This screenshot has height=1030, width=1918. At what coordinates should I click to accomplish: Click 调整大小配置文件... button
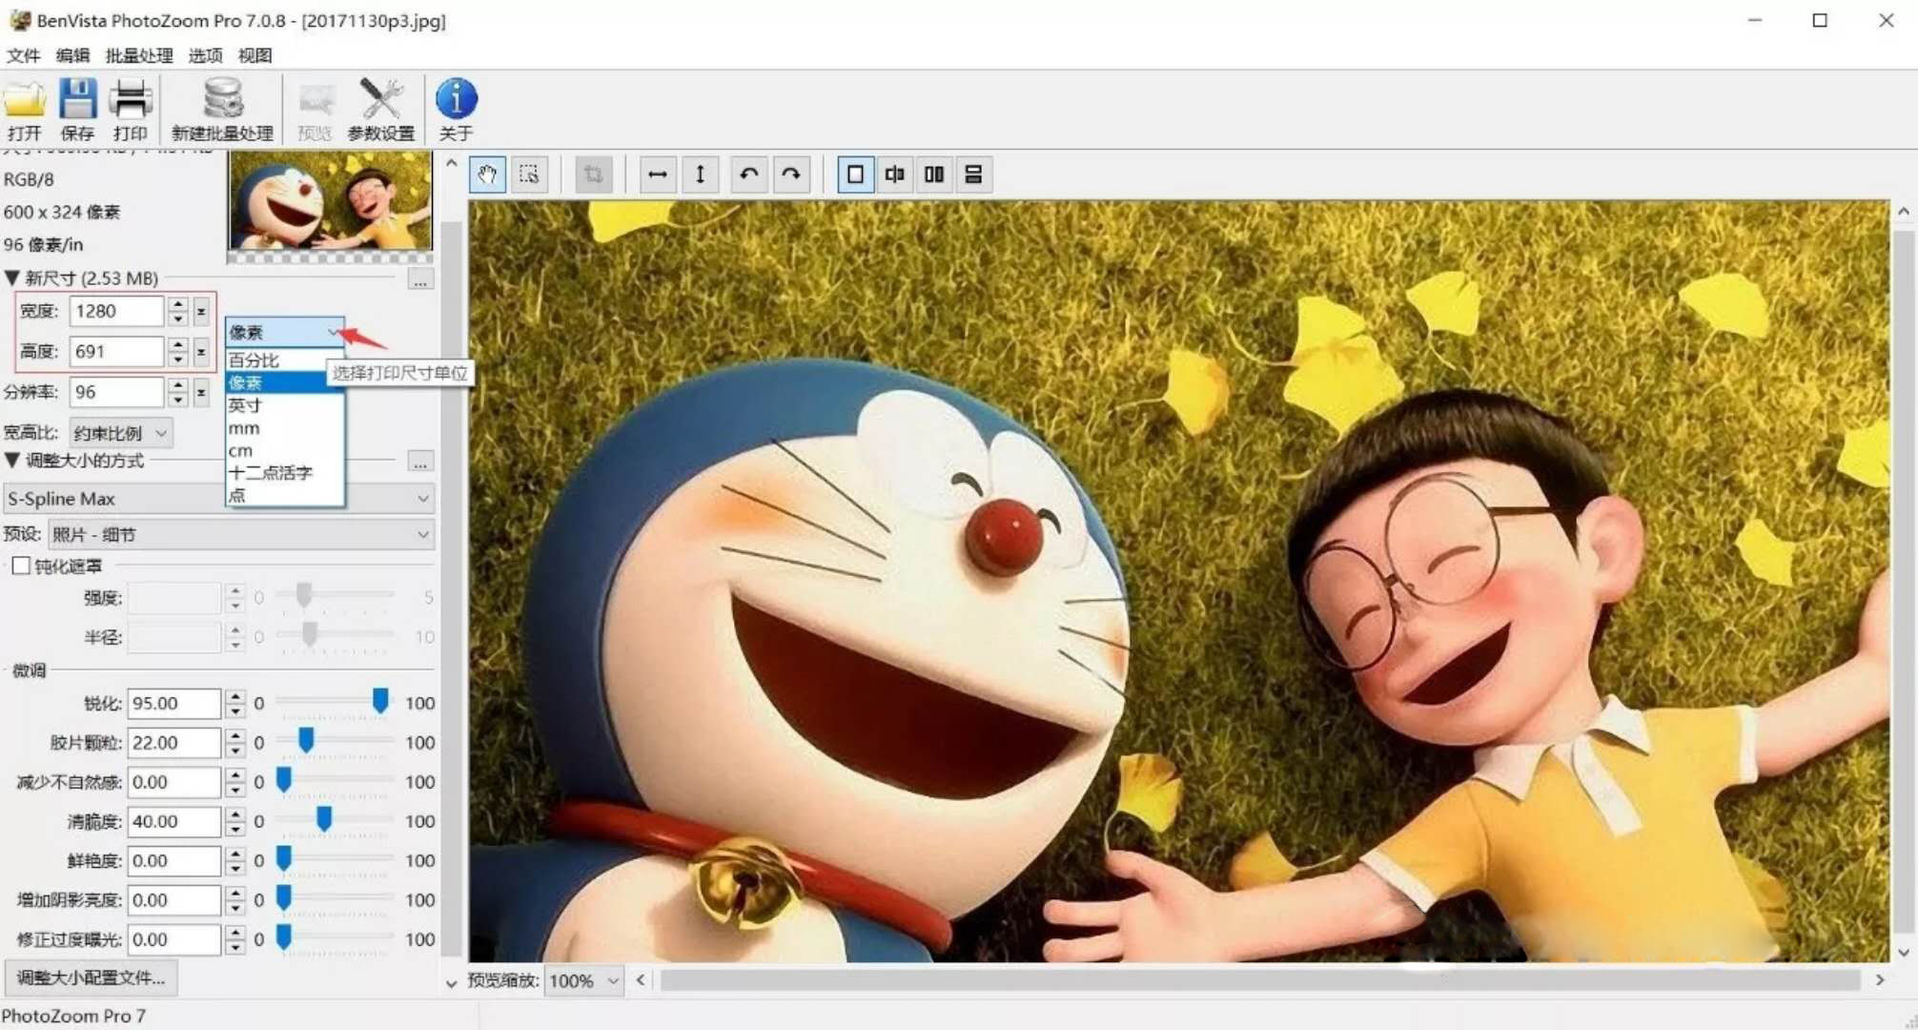pyautogui.click(x=91, y=977)
